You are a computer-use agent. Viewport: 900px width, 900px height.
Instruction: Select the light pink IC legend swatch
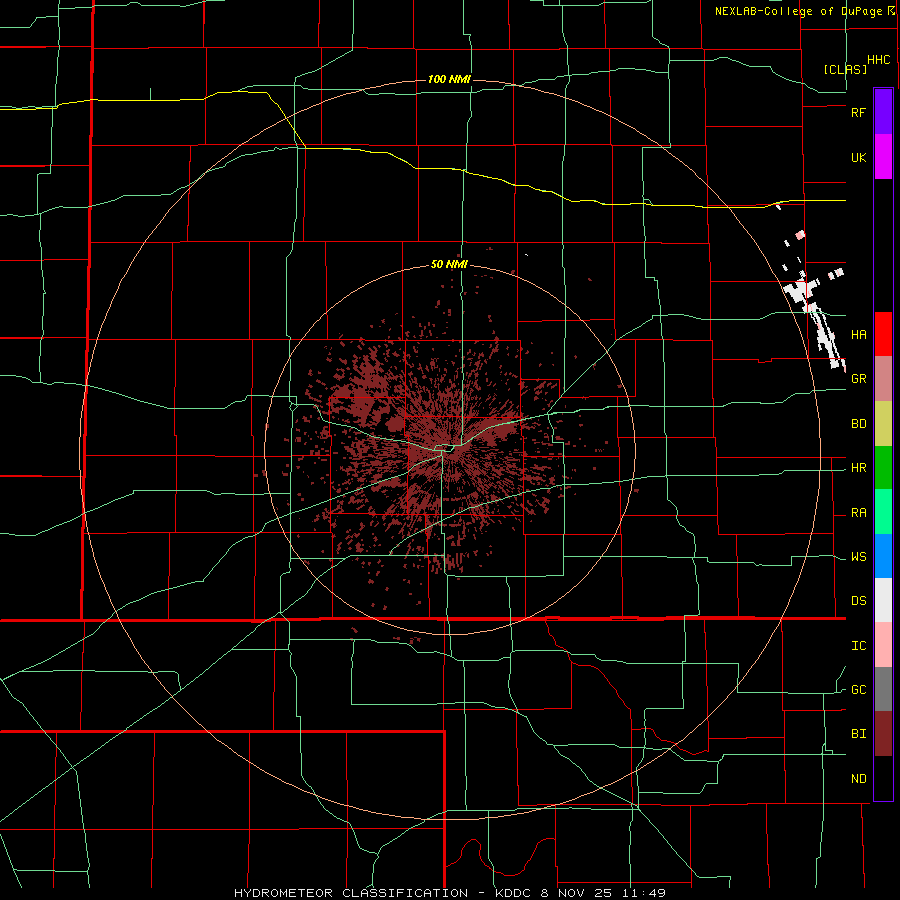(883, 645)
